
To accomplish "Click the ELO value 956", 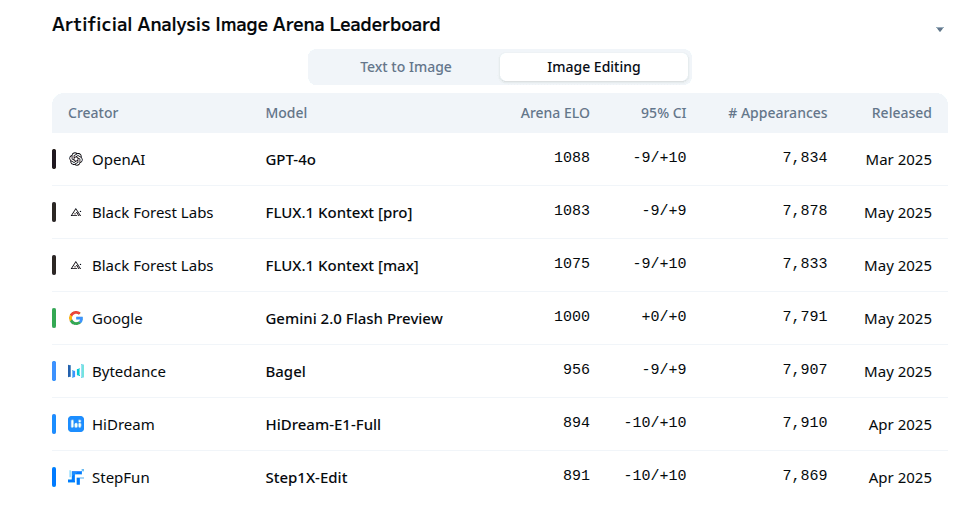I will 577,369.
